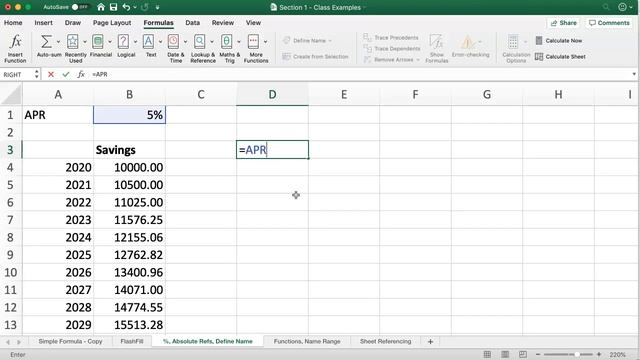This screenshot has height=360, width=640.
Task: Expand the Financial dropdown arrow
Action: (110, 42)
